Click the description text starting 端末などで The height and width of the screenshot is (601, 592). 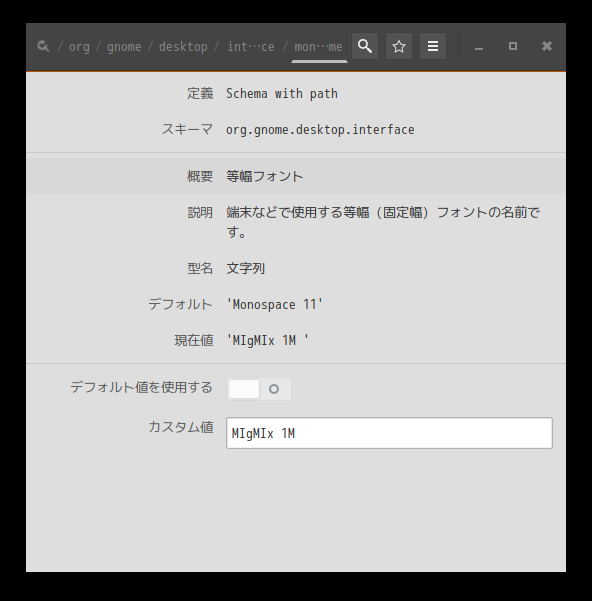point(383,222)
